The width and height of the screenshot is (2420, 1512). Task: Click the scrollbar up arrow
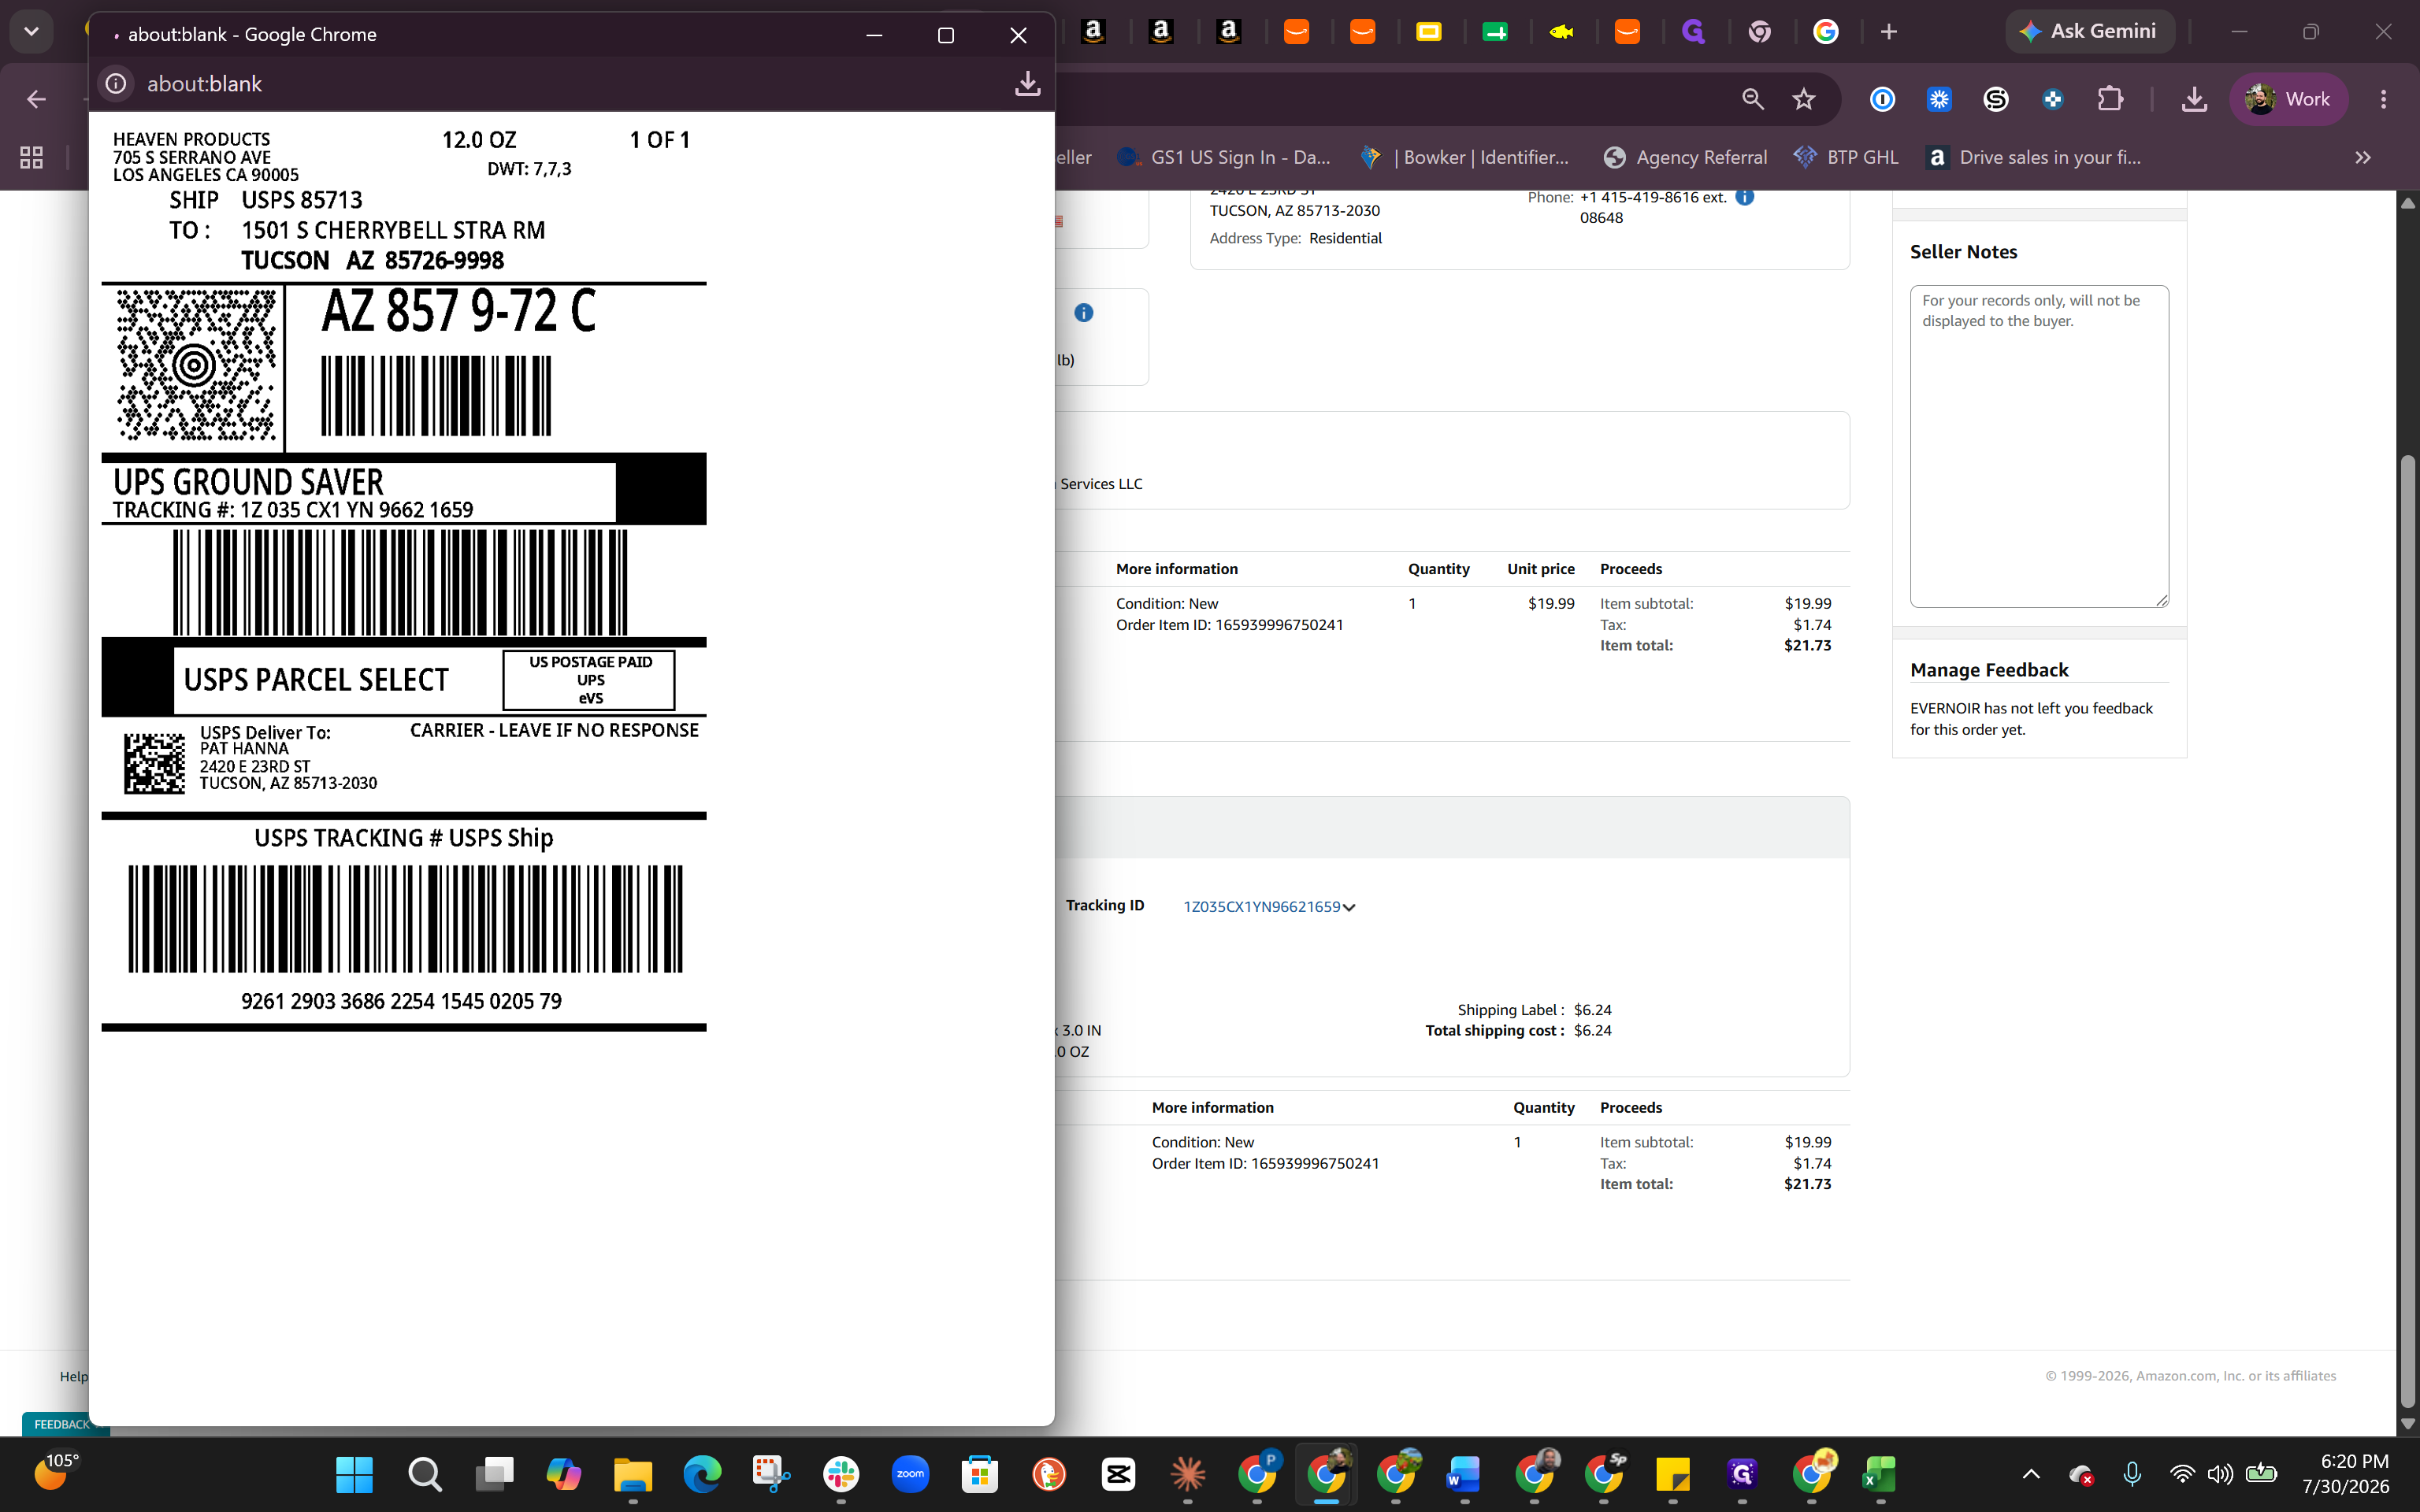pos(2408,203)
